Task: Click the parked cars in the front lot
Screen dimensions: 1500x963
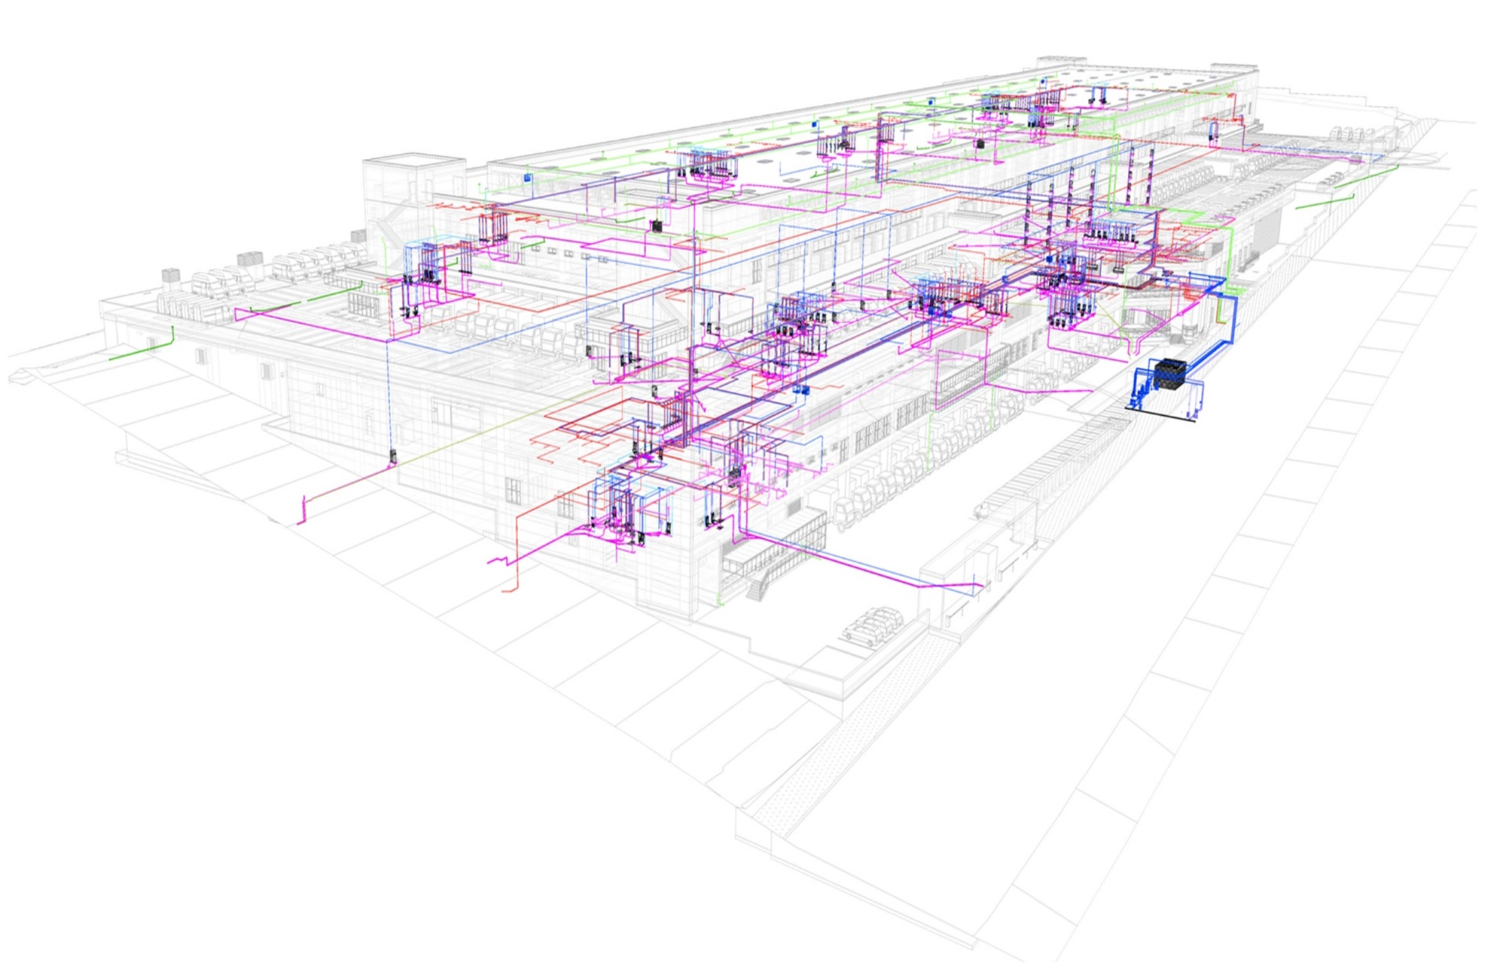Action: [x=872, y=624]
